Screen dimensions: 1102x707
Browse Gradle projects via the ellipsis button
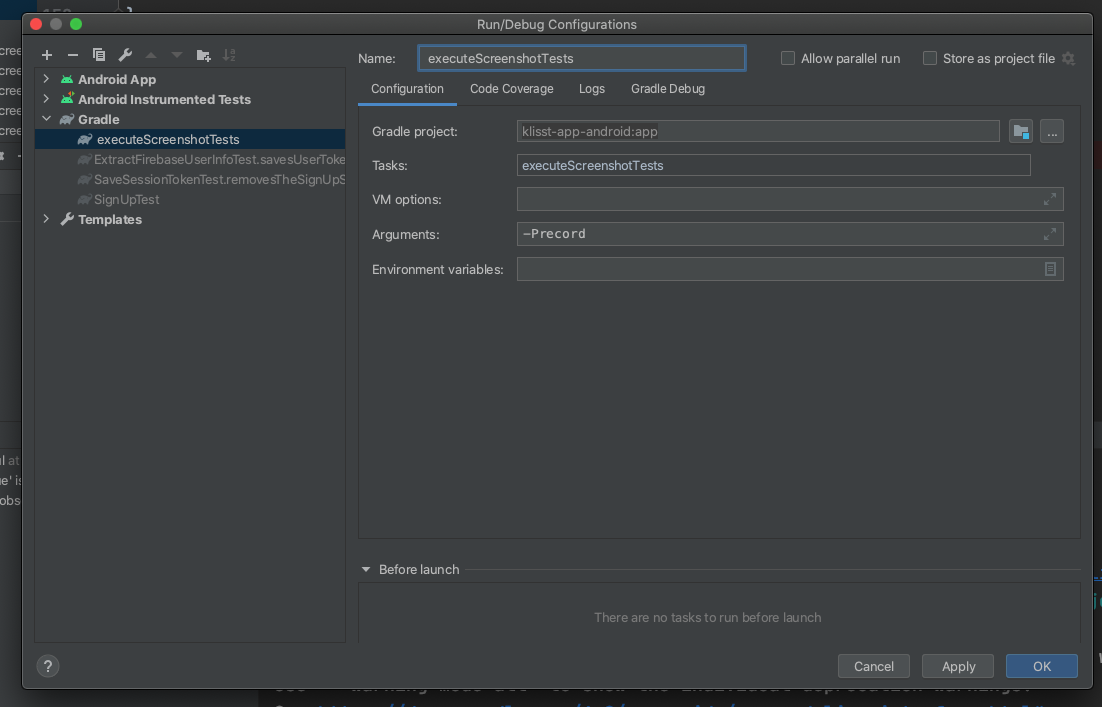click(1051, 131)
